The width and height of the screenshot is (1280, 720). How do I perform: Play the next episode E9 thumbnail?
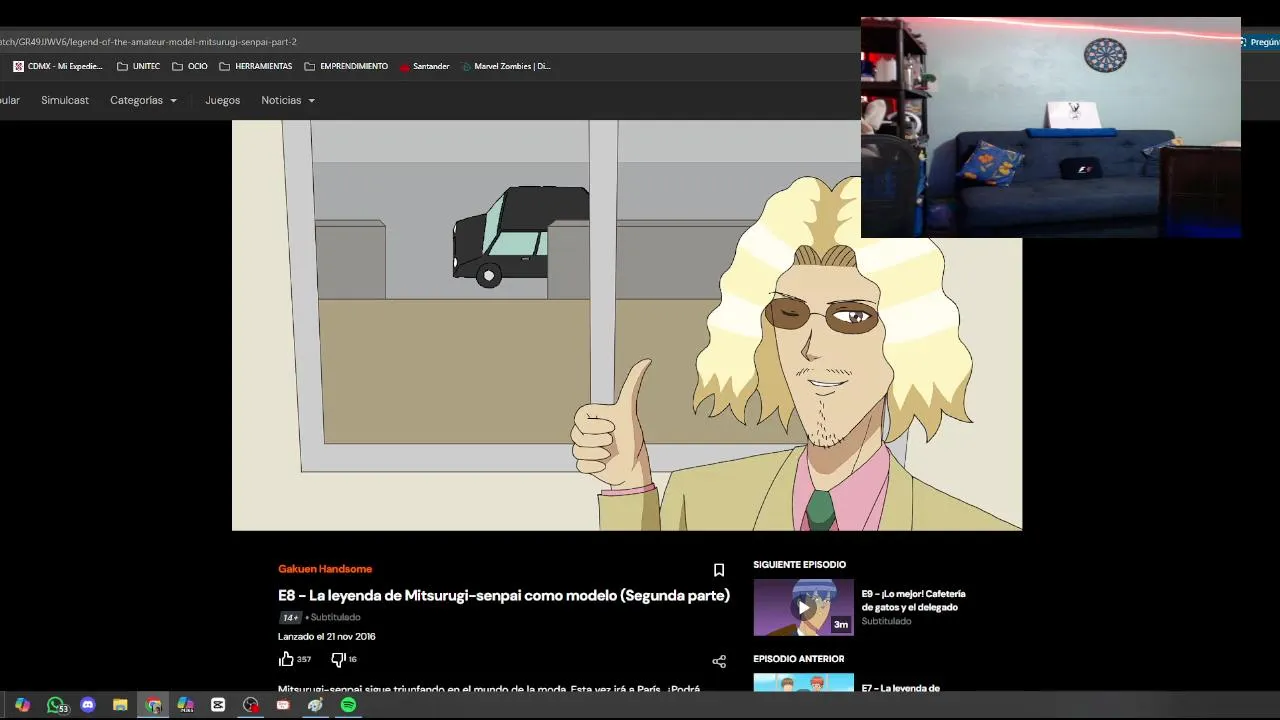point(803,607)
